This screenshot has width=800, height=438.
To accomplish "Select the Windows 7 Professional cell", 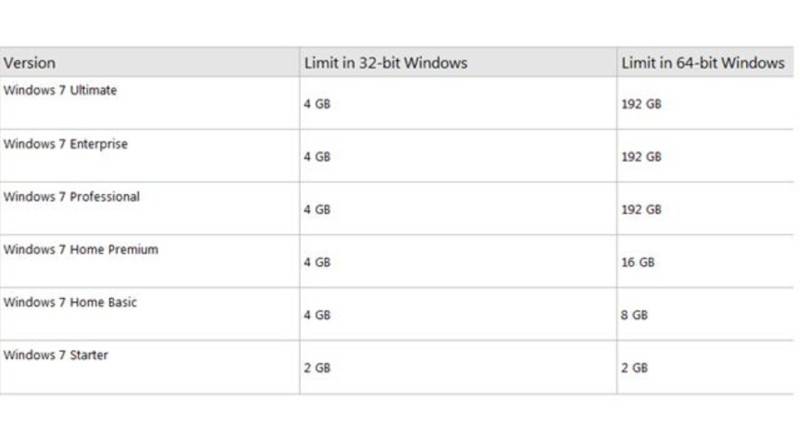I will coord(72,197).
